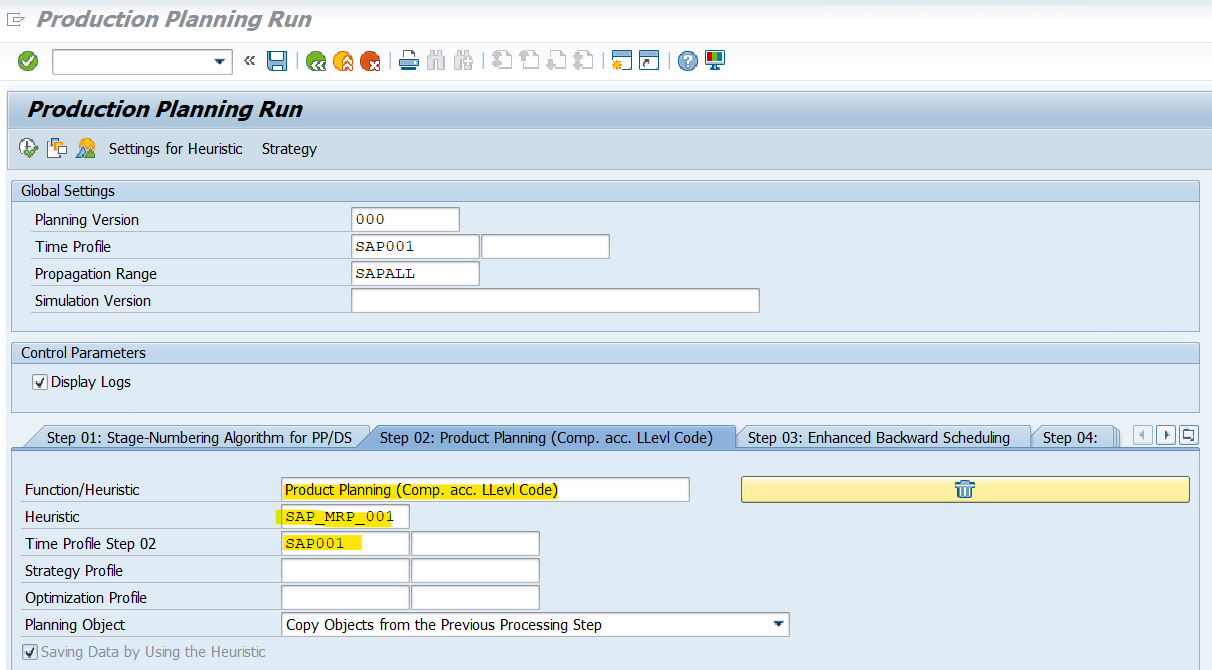Click the Help question mark icon
This screenshot has width=1212, height=670.
pos(687,60)
